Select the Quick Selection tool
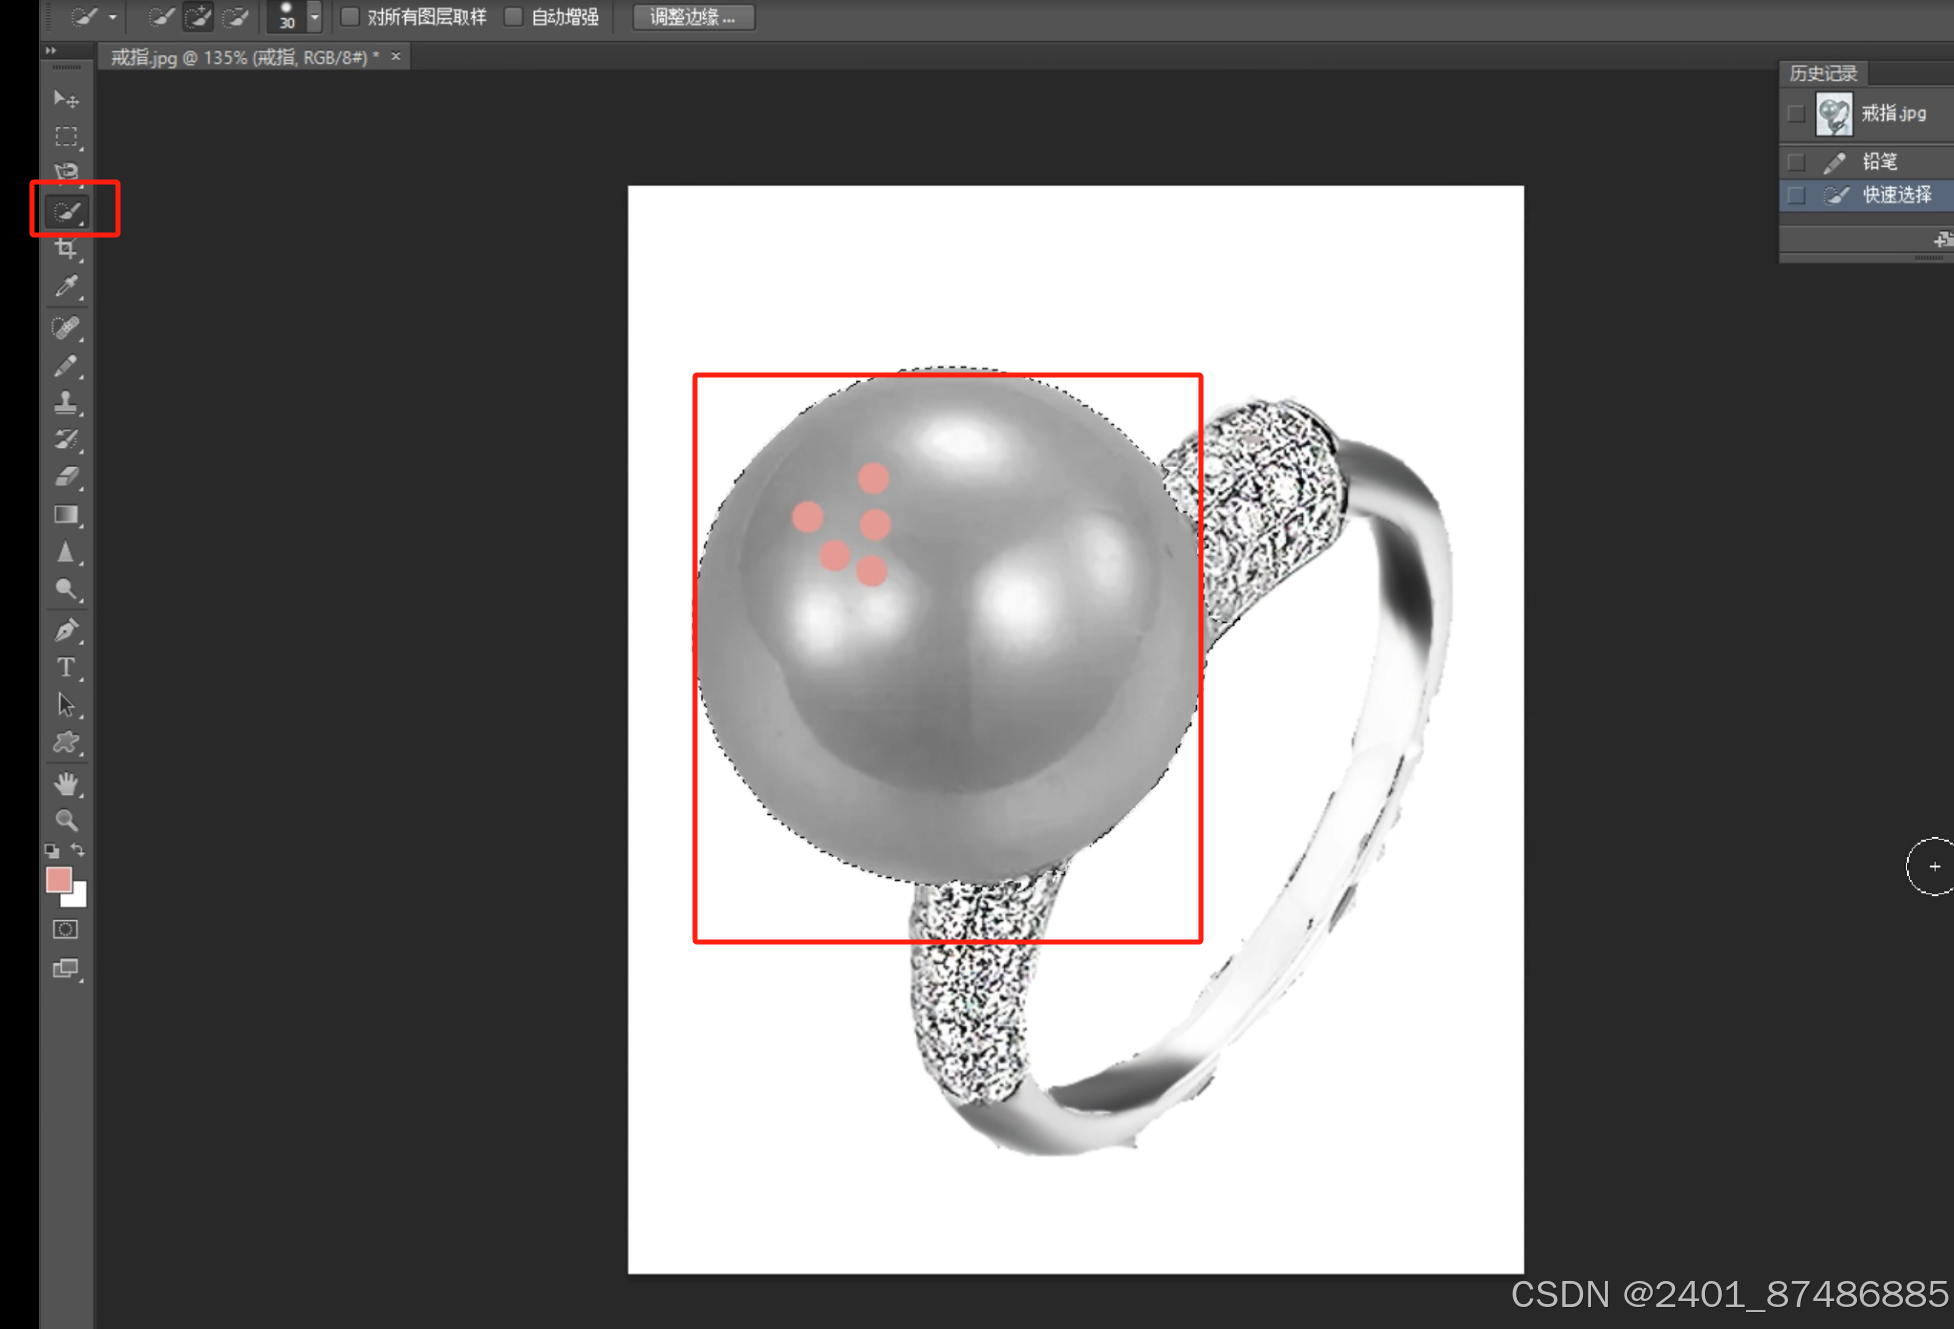Viewport: 1954px width, 1329px height. pyautogui.click(x=67, y=211)
